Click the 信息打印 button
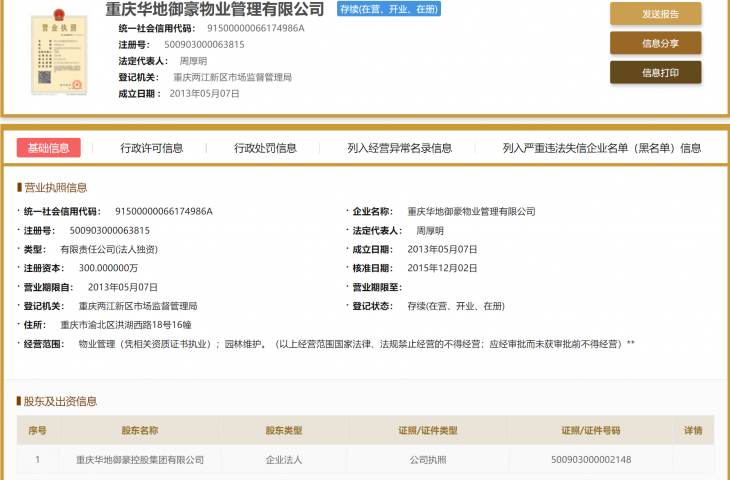This screenshot has height=480, width=730. [656, 73]
